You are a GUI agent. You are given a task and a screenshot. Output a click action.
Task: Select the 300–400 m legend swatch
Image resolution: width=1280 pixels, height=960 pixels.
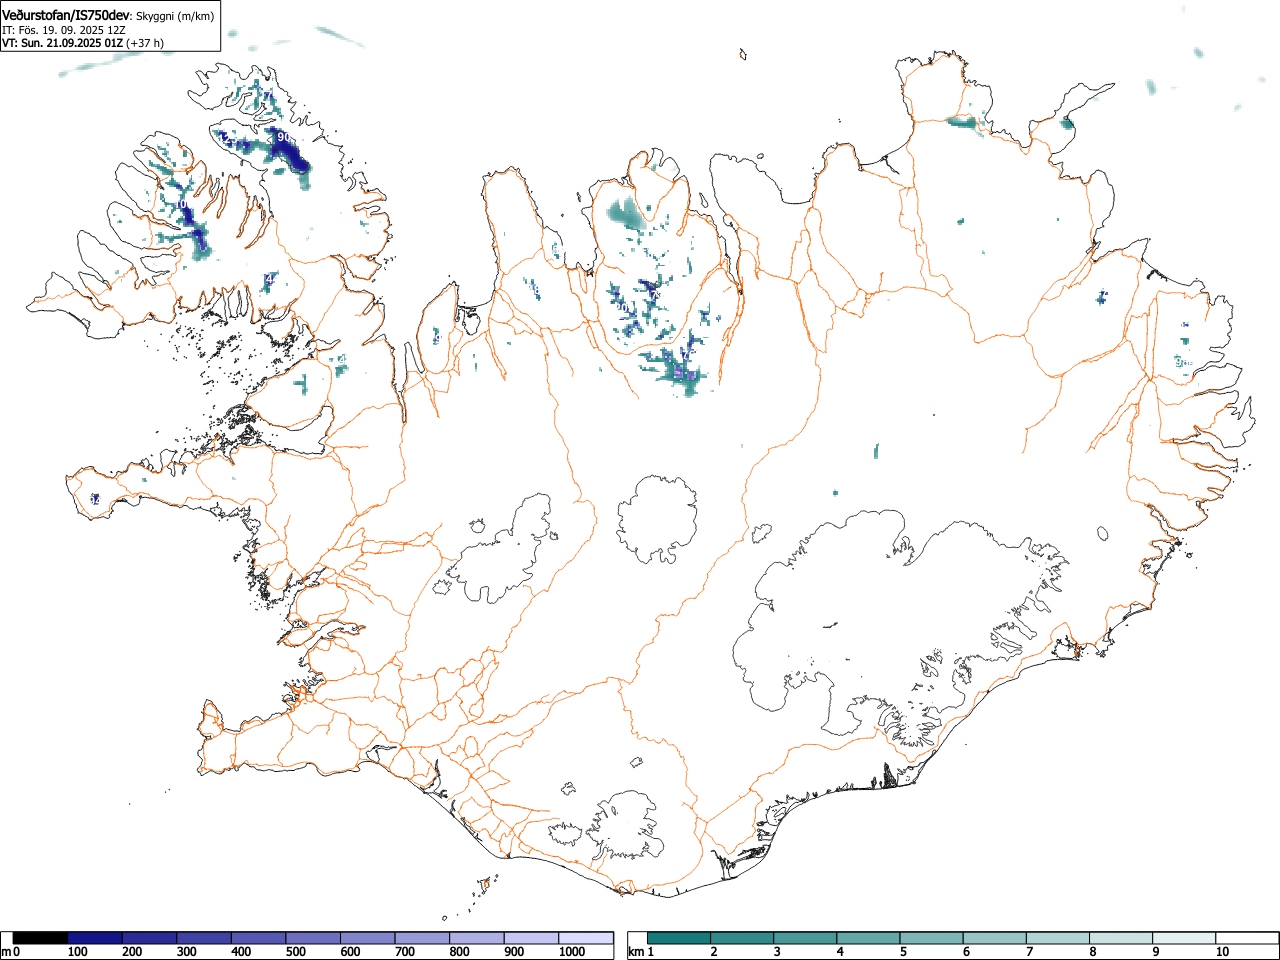(203, 938)
